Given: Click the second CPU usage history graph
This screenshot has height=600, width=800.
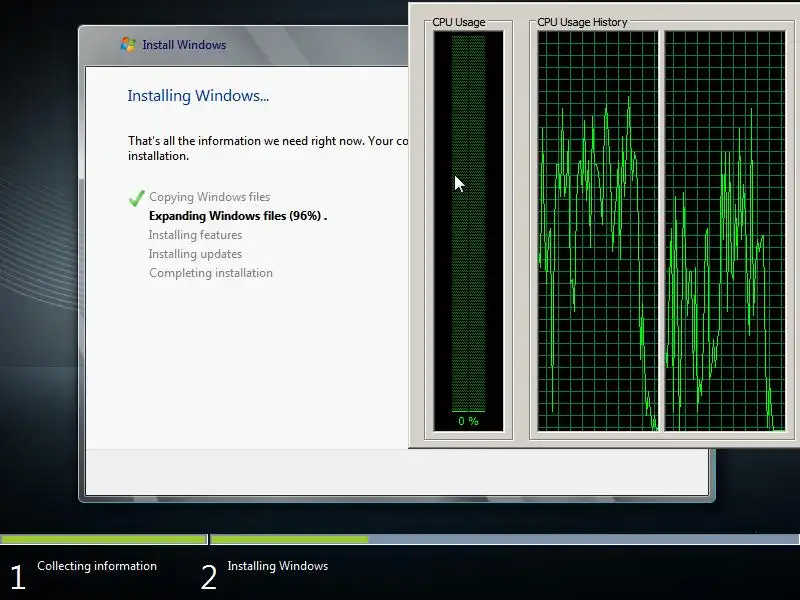Looking at the screenshot, I should 725,231.
